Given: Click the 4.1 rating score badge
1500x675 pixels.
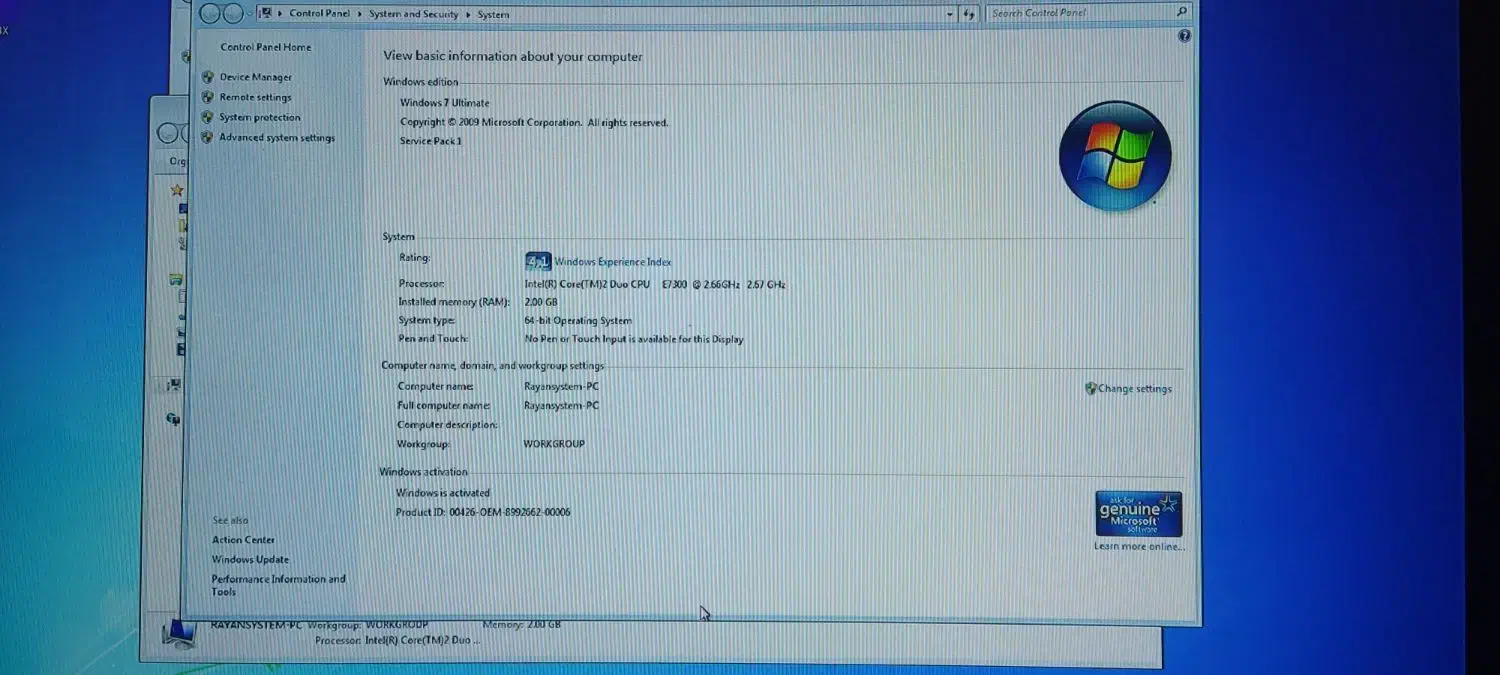Looking at the screenshot, I should (538, 262).
